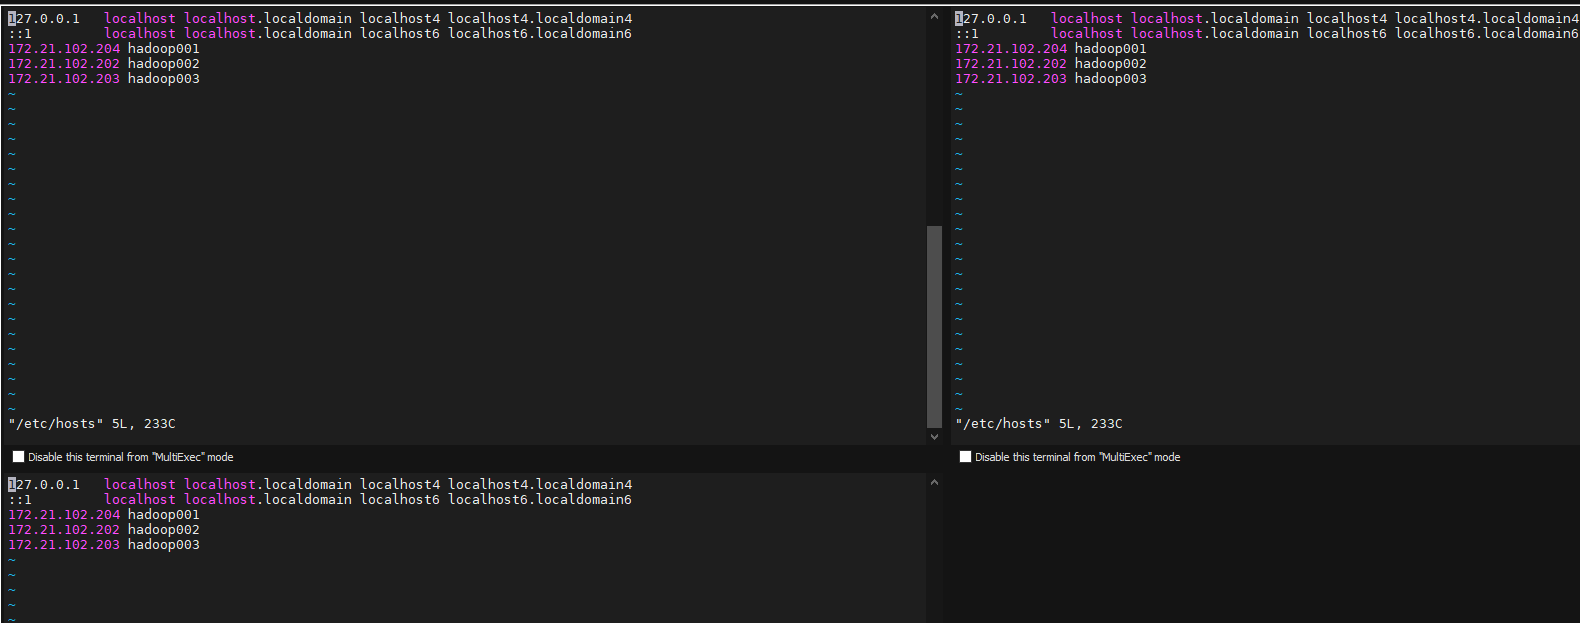
Task: Click scroll-up arrow of bottom-left terminal
Action: click(x=934, y=482)
